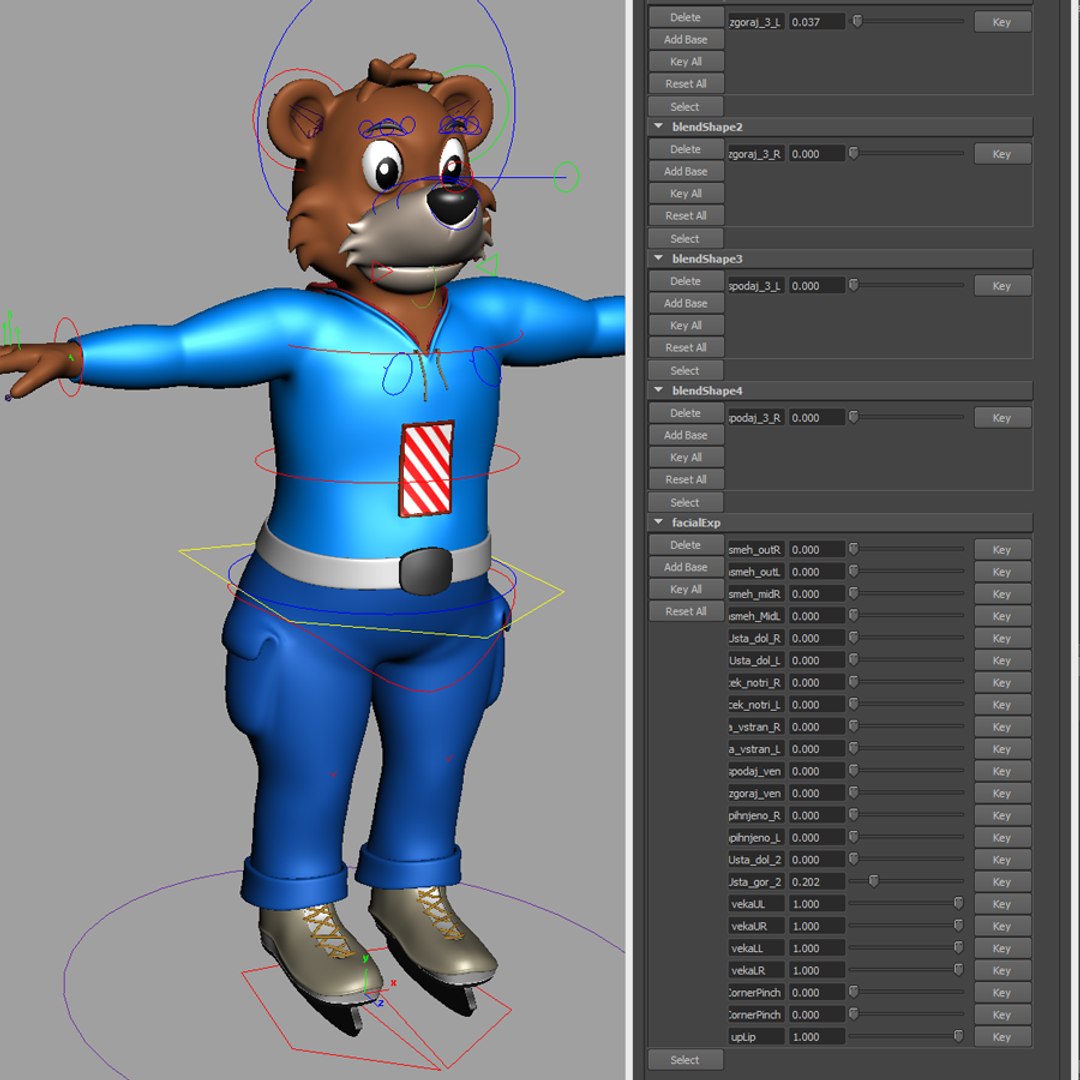Key the Usta_gor_2 target
This screenshot has width=1080, height=1080.
[1002, 882]
